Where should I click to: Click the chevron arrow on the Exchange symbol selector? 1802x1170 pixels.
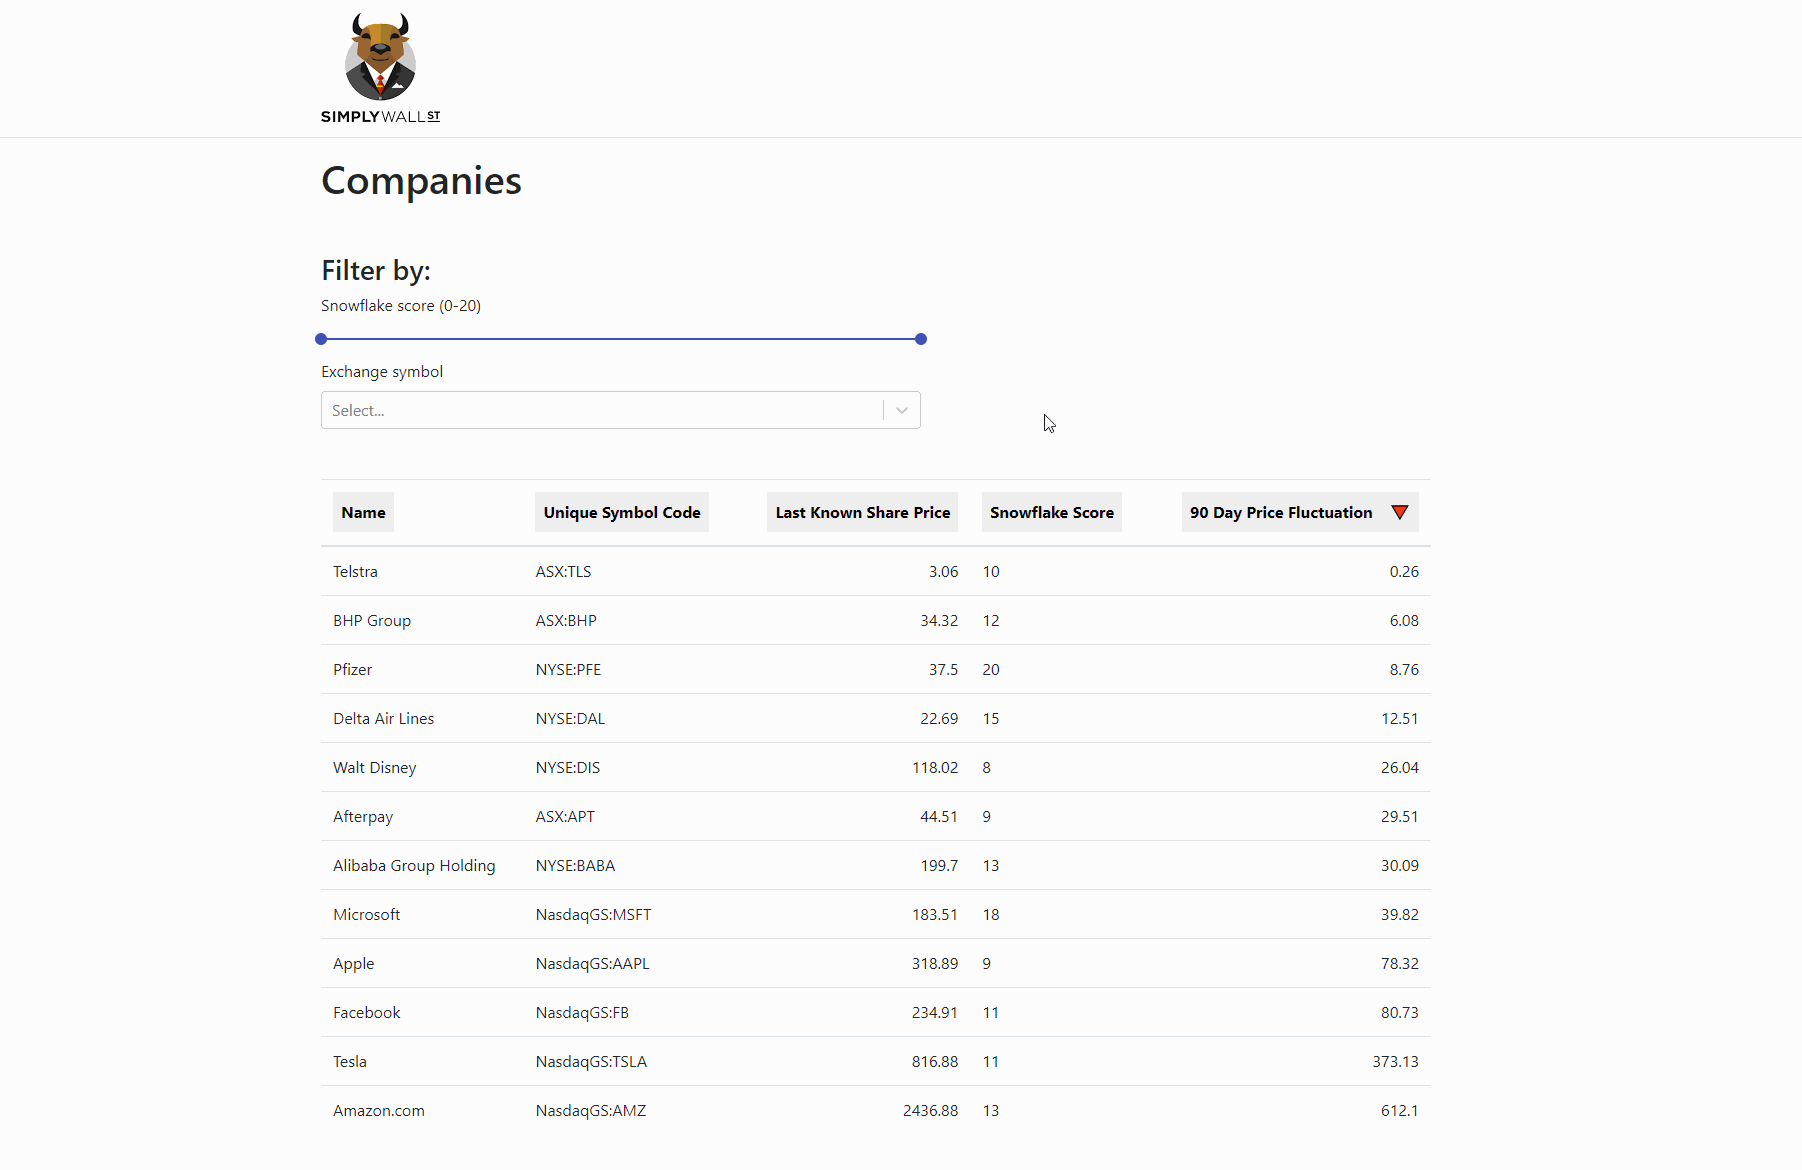point(901,410)
